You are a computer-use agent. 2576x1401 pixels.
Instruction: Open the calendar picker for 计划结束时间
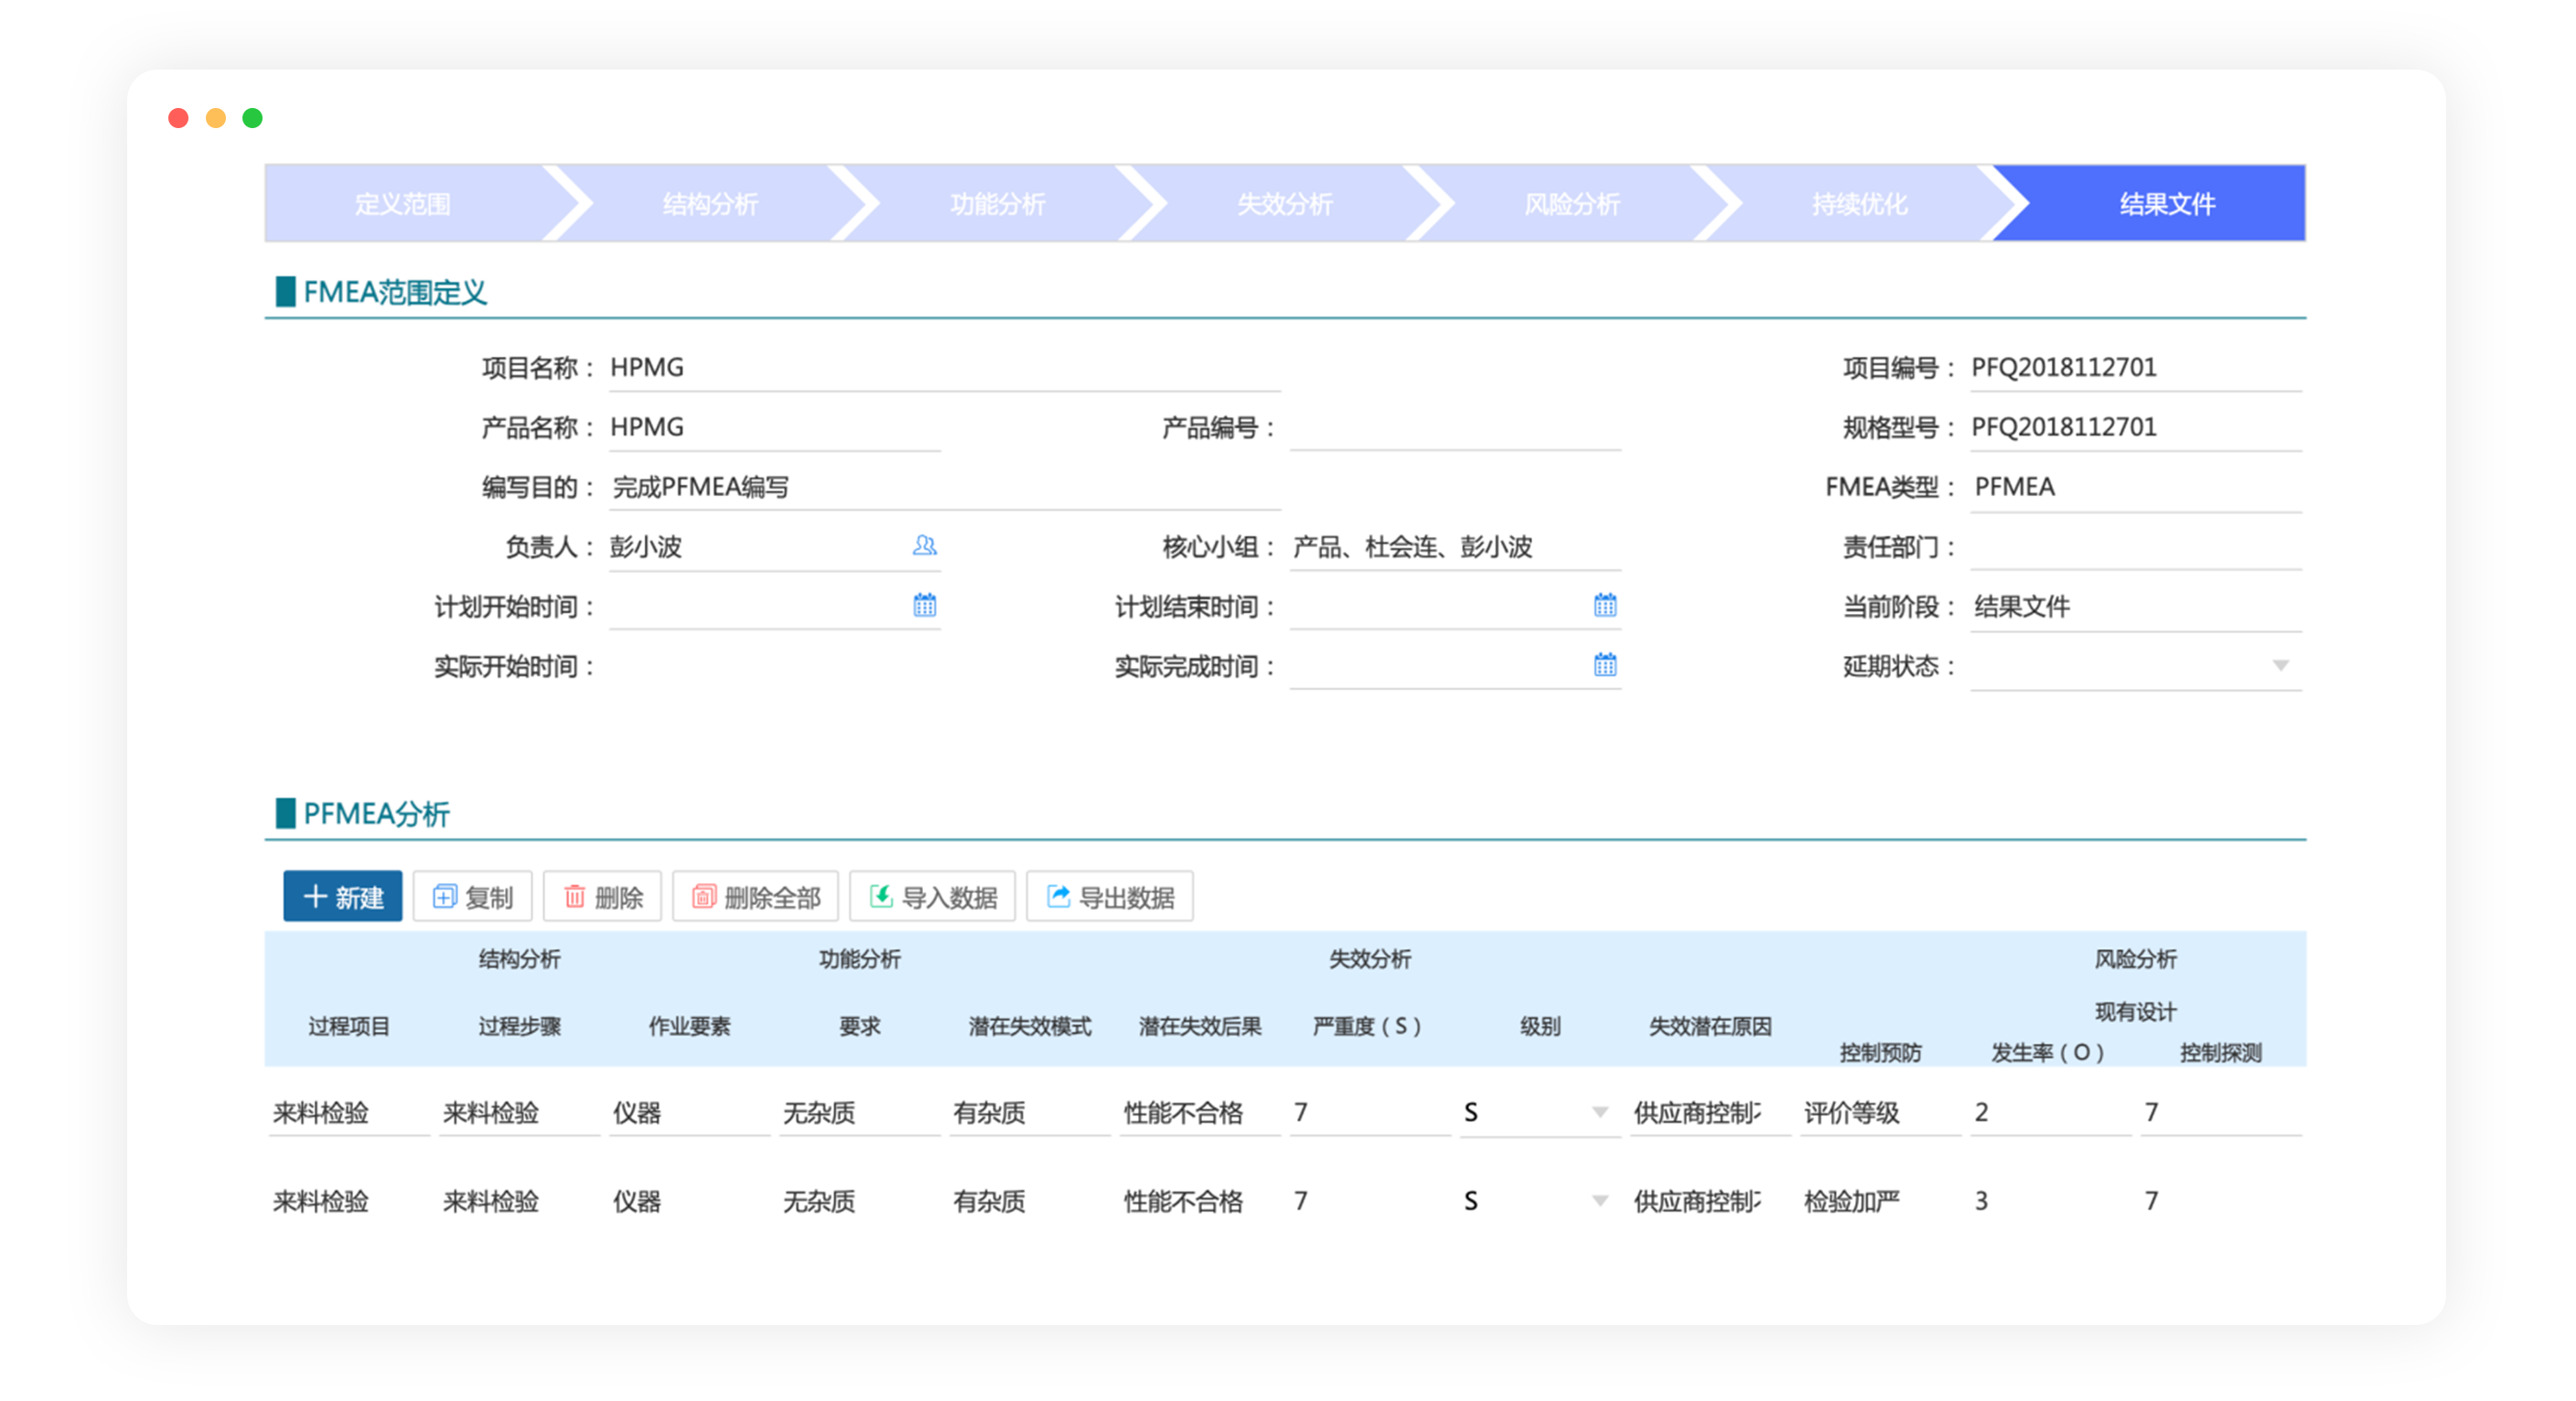pyautogui.click(x=1605, y=604)
